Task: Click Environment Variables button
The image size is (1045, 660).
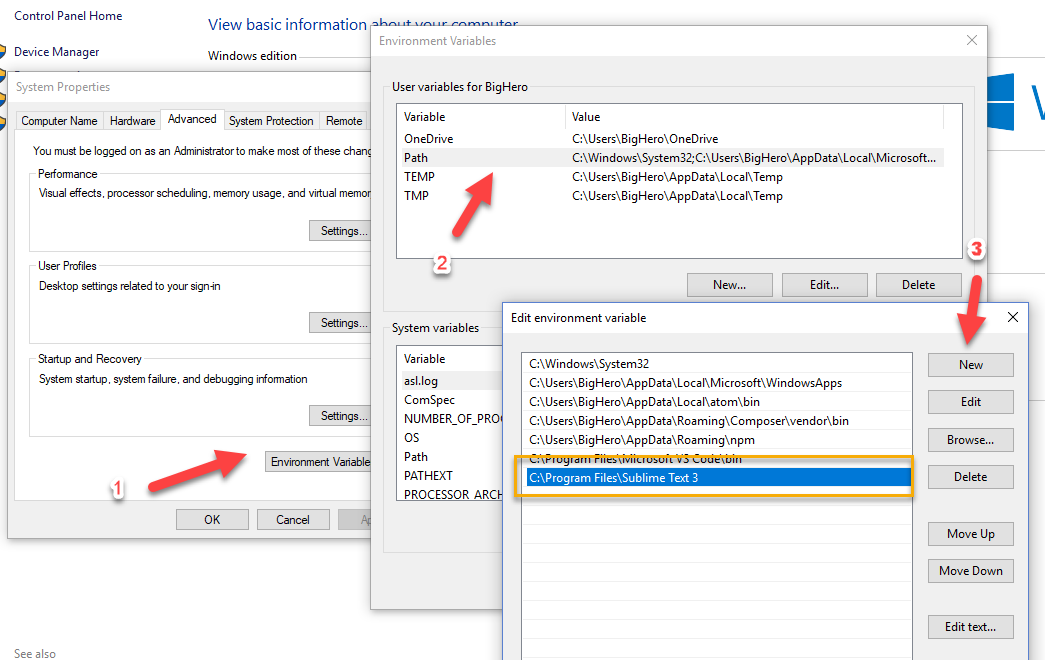Action: tap(319, 462)
